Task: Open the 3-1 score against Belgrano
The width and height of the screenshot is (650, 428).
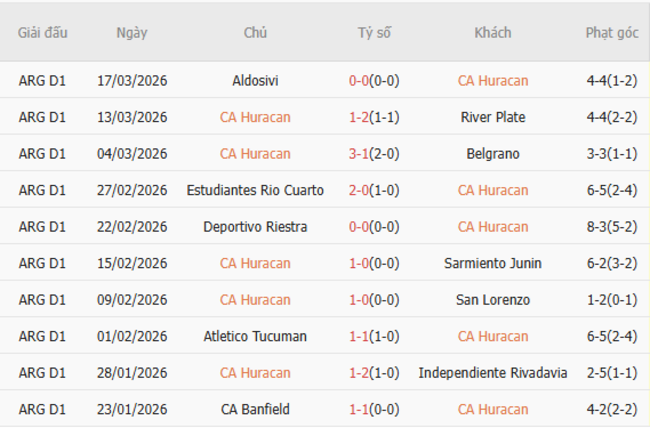Action: (x=359, y=154)
